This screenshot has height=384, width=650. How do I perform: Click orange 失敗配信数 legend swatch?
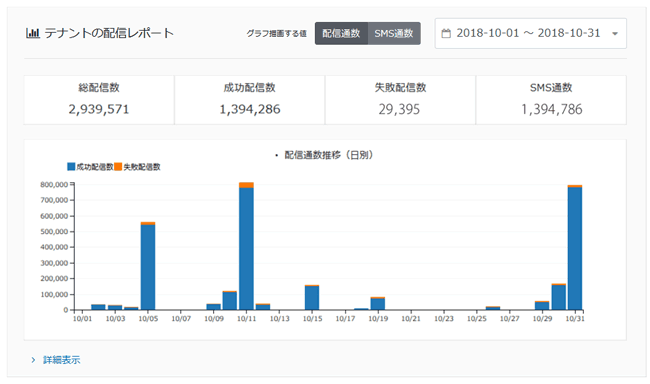(x=118, y=167)
